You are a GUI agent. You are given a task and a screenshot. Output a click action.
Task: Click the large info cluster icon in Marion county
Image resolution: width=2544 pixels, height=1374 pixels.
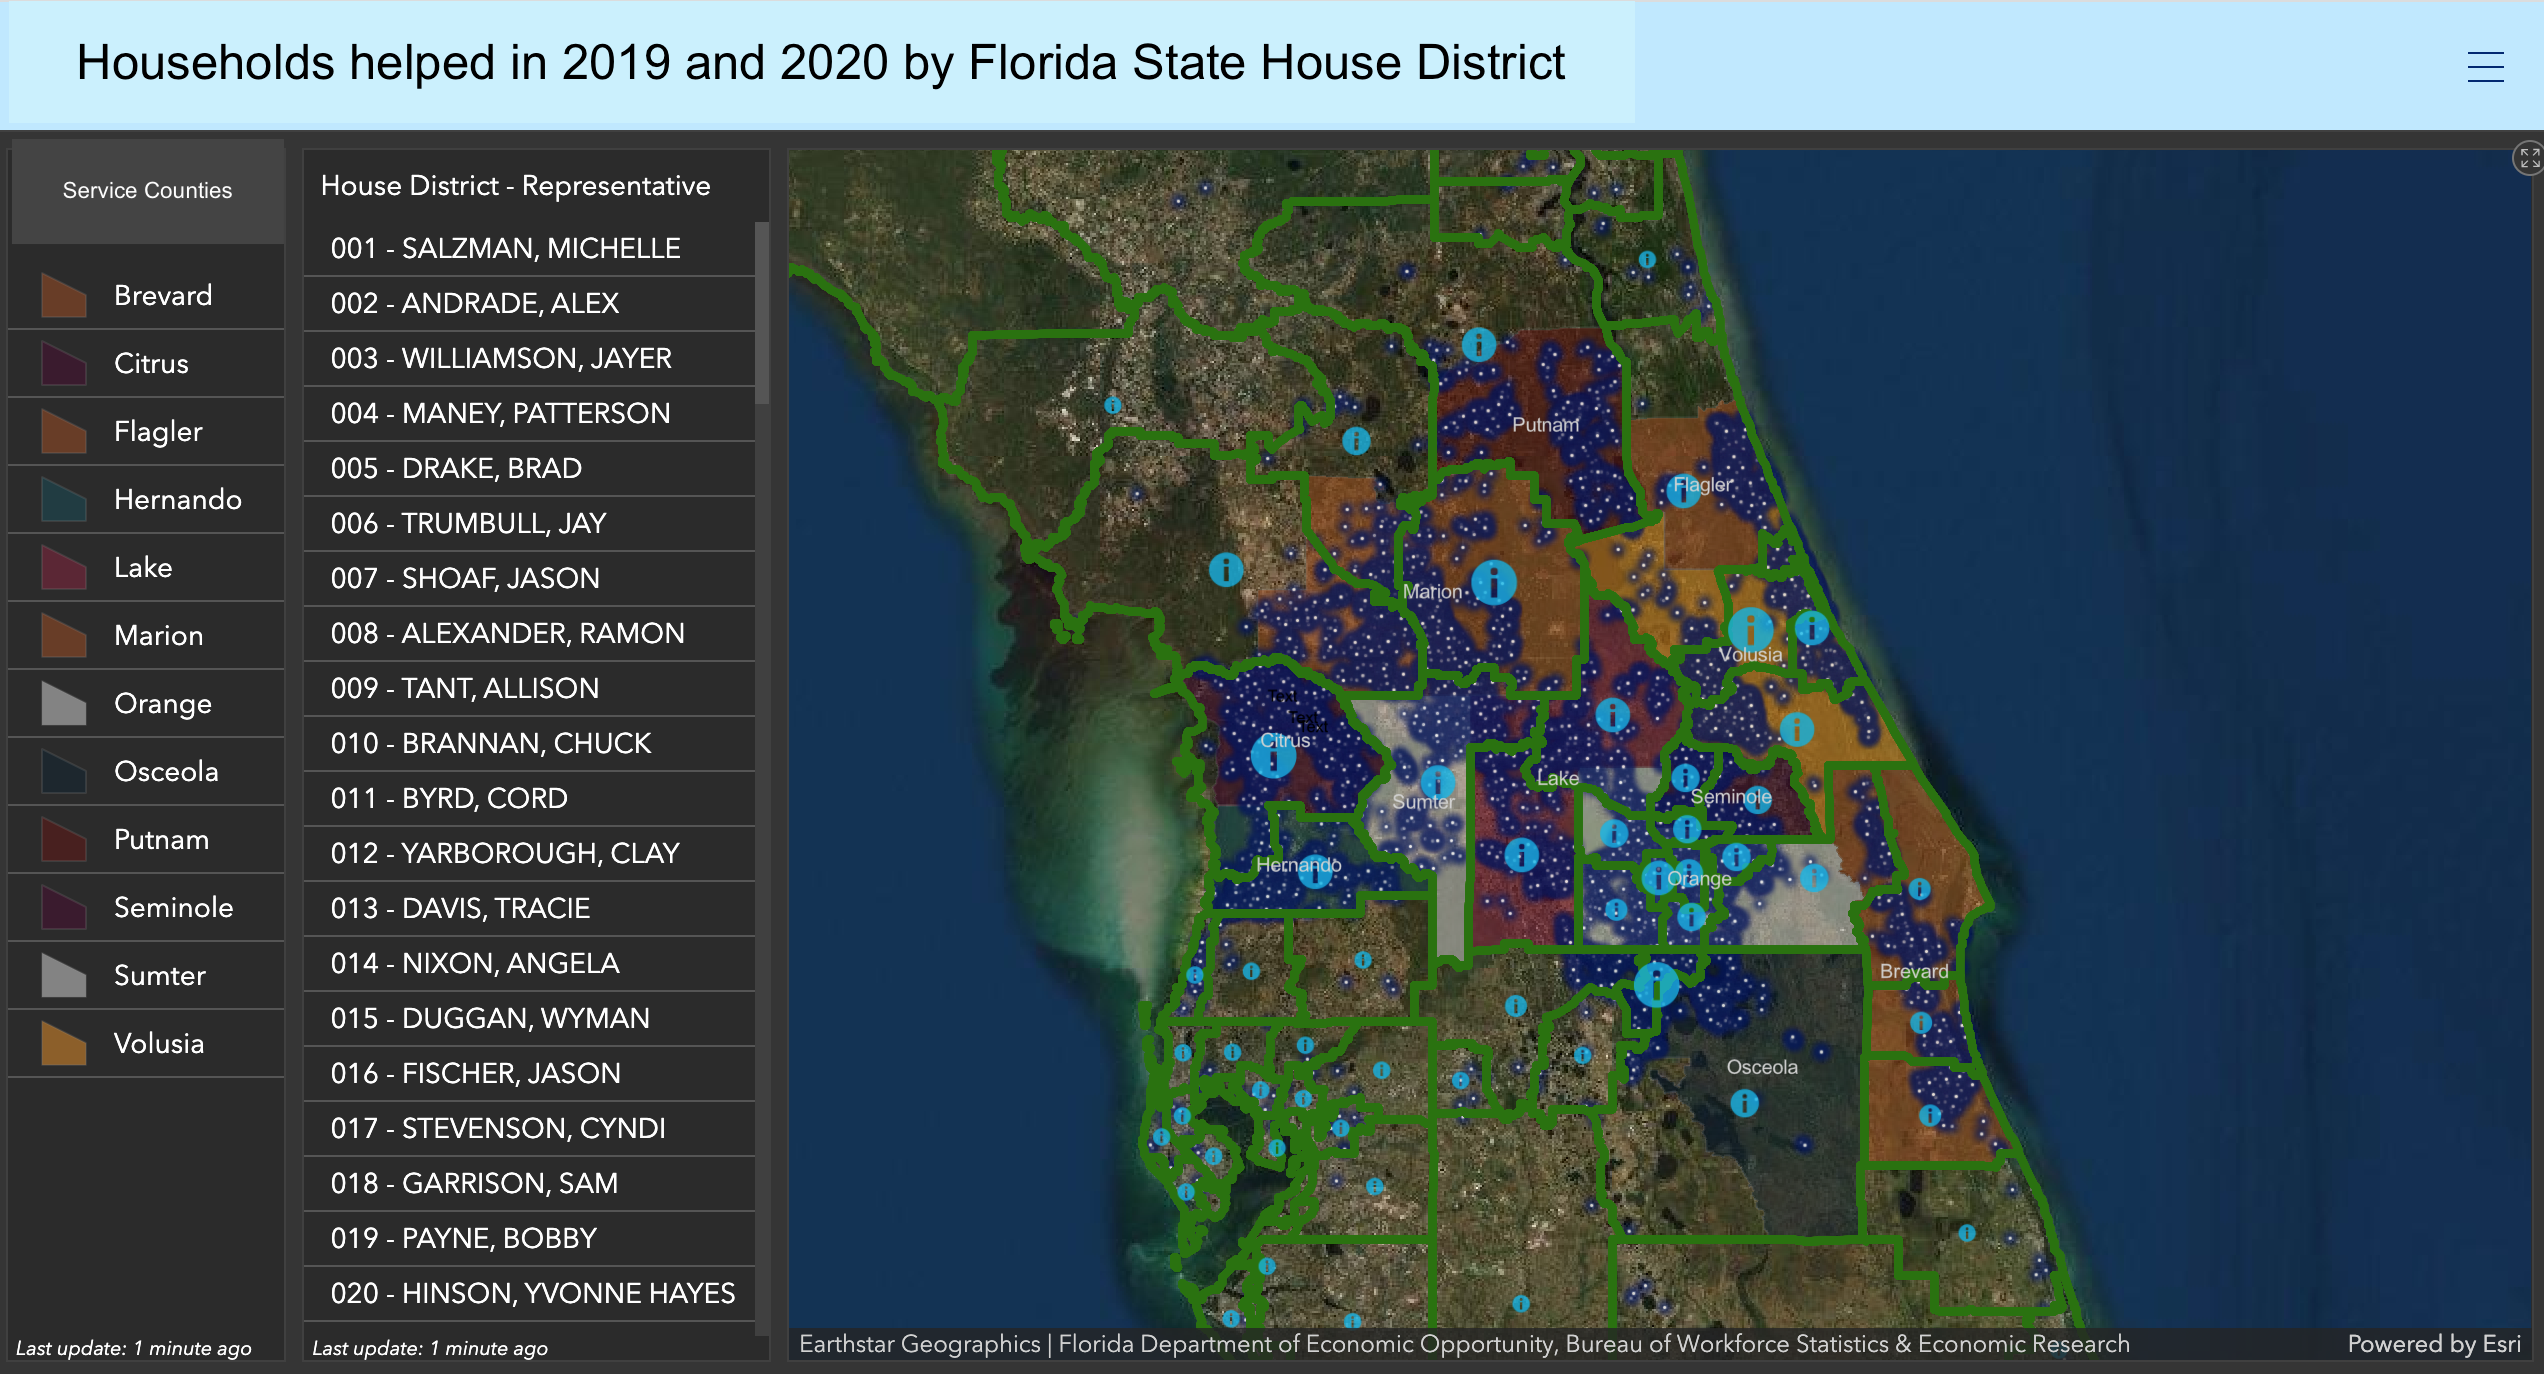[1494, 585]
